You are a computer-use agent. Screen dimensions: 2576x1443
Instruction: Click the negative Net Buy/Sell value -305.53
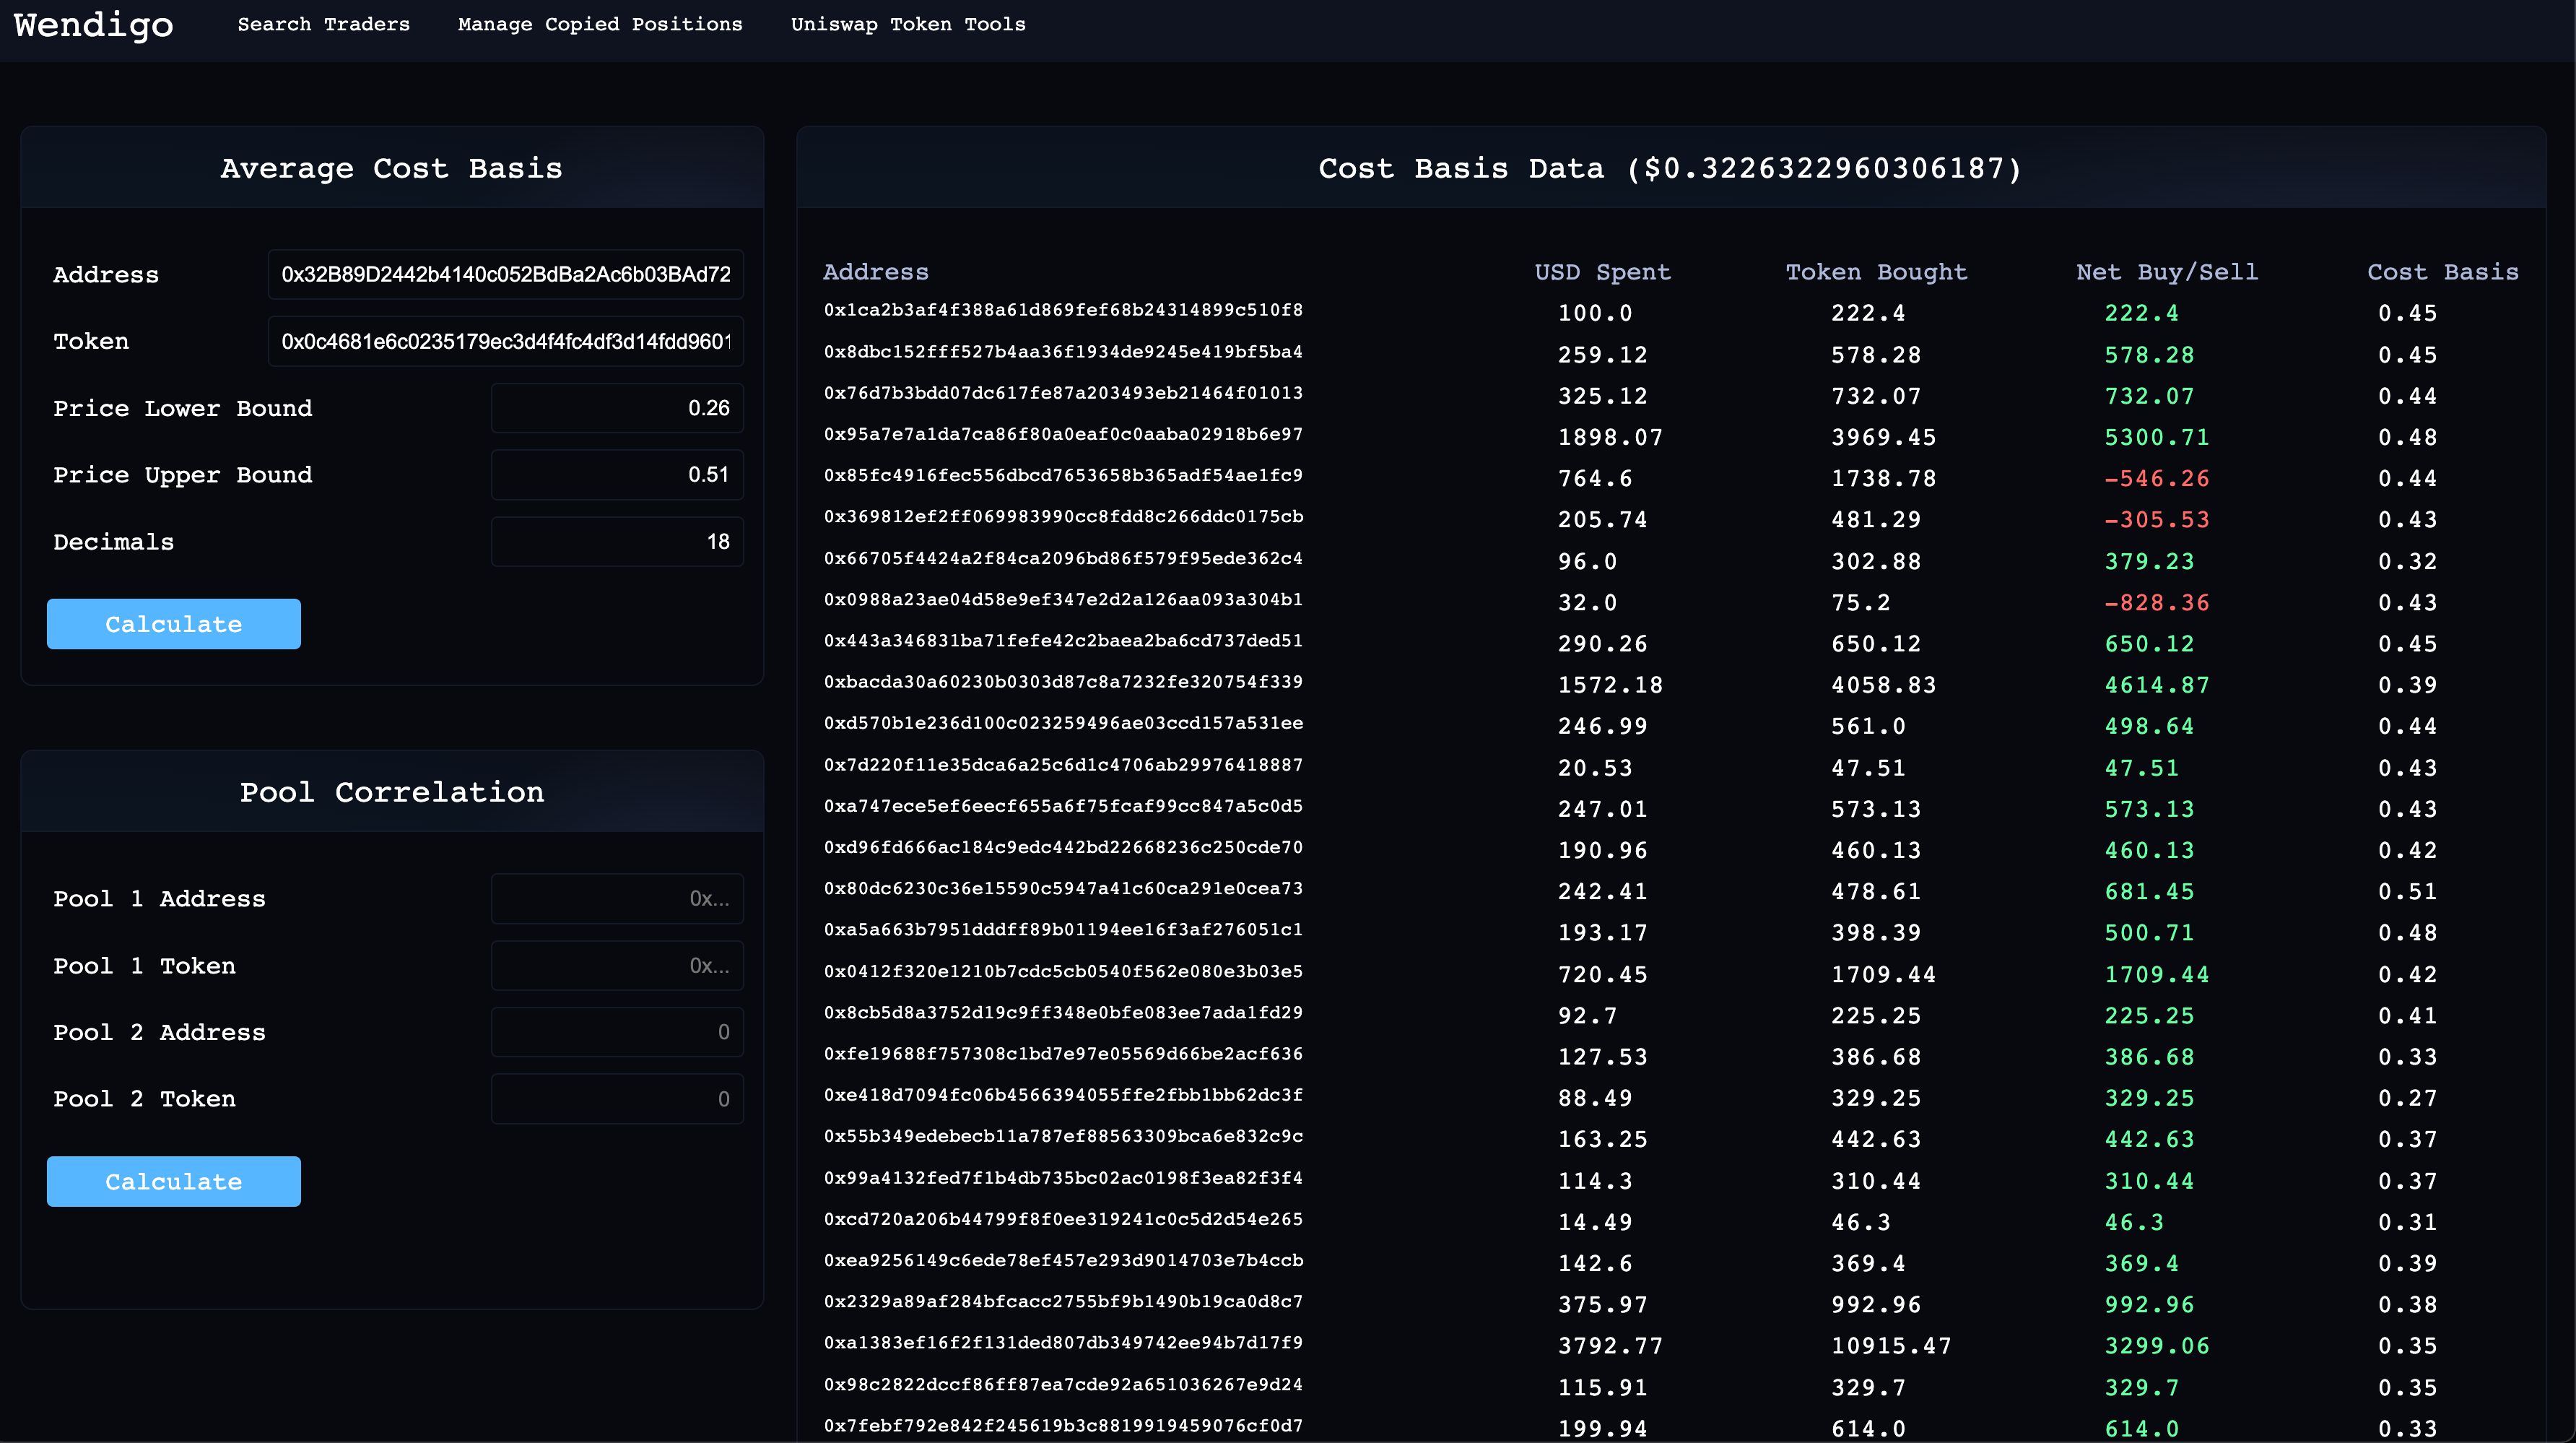2157,520
